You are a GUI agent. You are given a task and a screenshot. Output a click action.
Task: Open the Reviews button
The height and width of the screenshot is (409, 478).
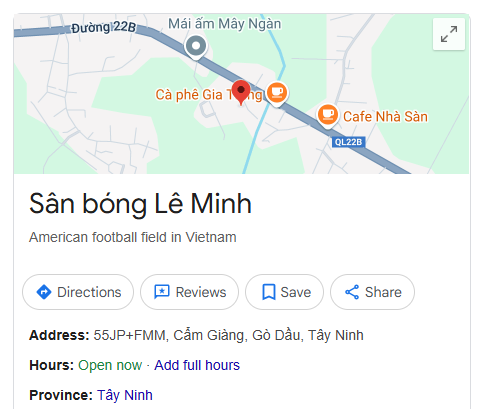[x=189, y=292]
